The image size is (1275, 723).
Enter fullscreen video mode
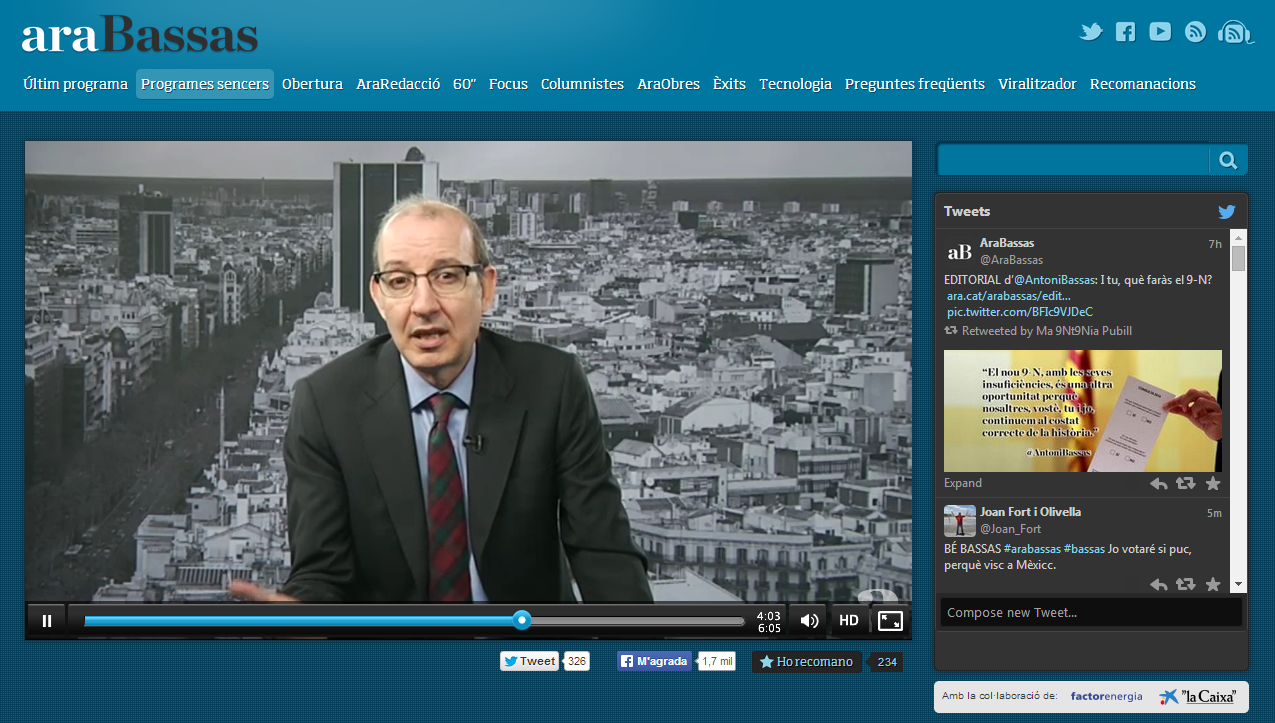click(x=890, y=621)
